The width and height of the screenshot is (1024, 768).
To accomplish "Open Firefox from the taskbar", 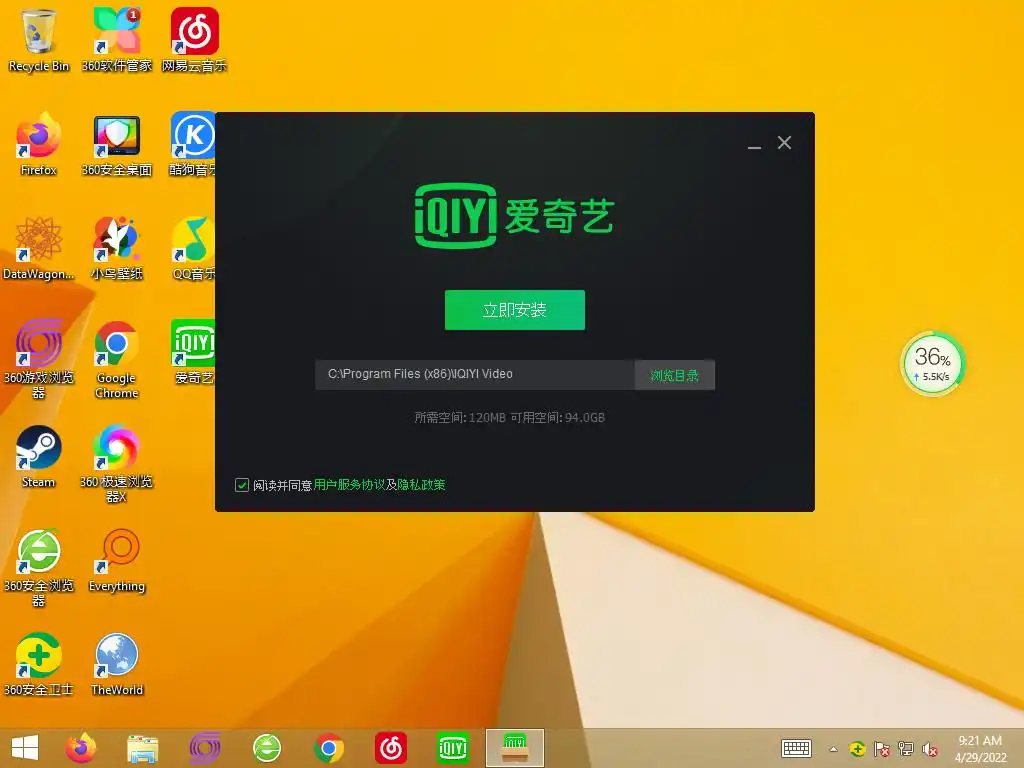I will pyautogui.click(x=81, y=748).
